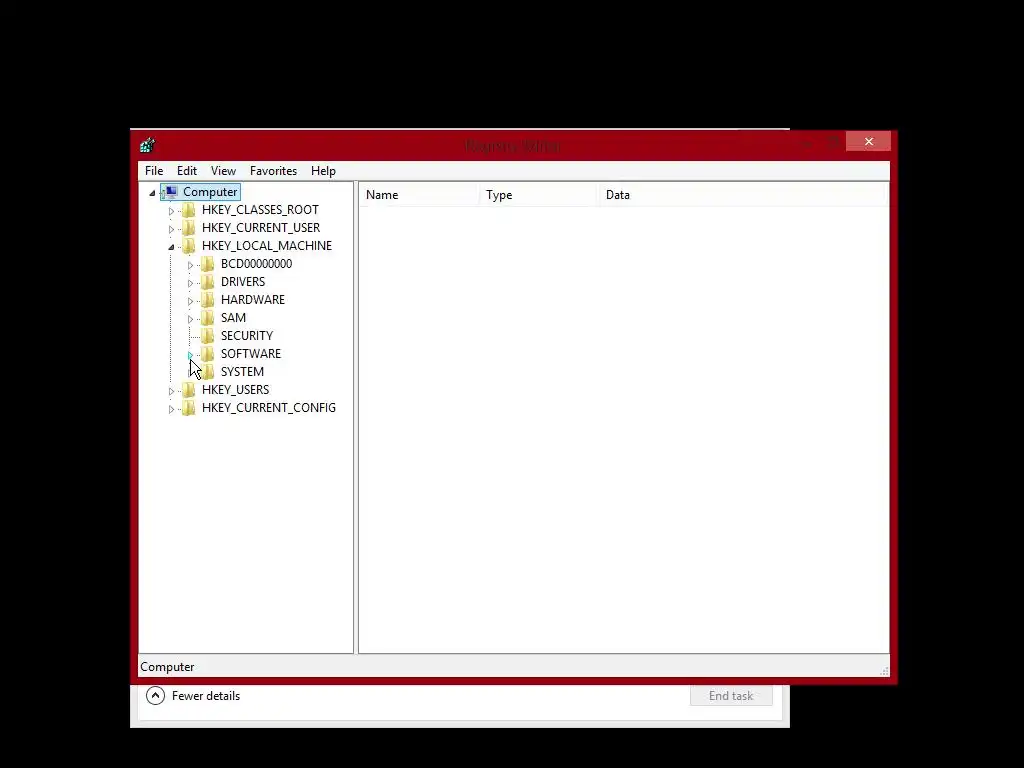Open the File menu
Viewport: 1024px width, 768px height.
(154, 170)
